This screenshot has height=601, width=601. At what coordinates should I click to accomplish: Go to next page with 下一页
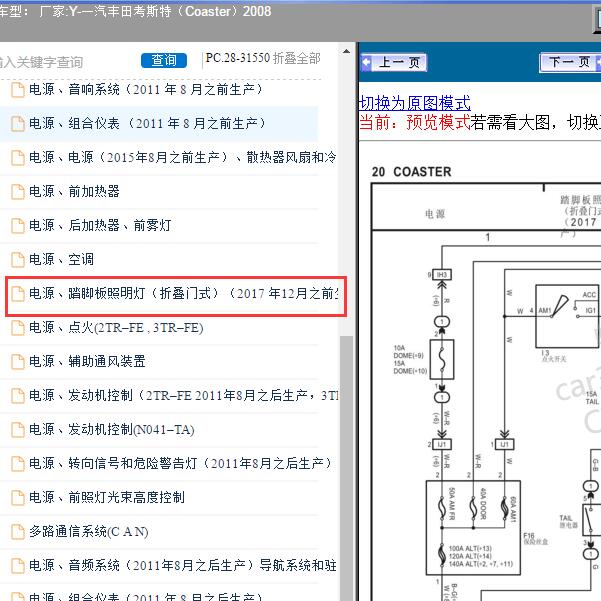570,62
